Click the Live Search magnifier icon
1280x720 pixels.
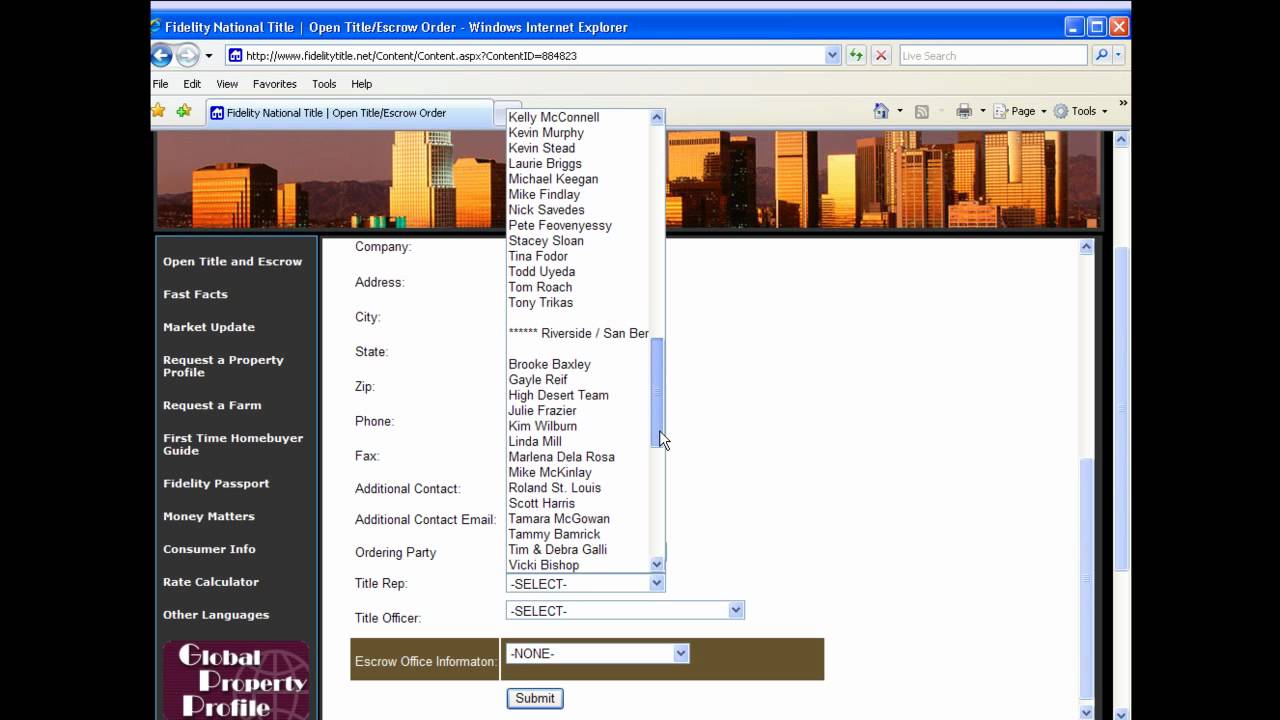1102,56
